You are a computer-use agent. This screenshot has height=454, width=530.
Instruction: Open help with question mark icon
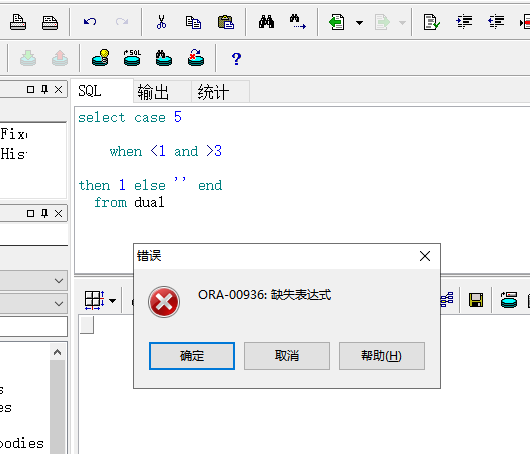[236, 59]
